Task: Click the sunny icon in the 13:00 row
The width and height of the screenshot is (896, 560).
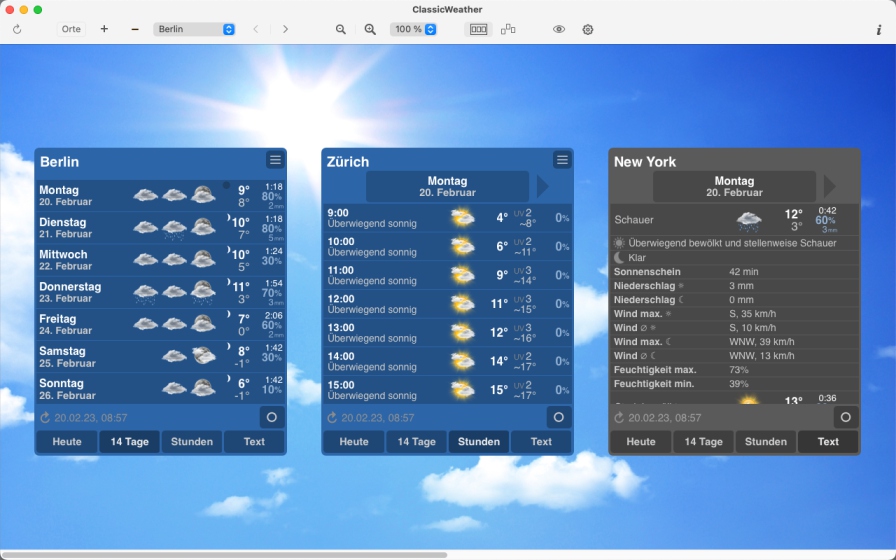Action: [x=462, y=332]
